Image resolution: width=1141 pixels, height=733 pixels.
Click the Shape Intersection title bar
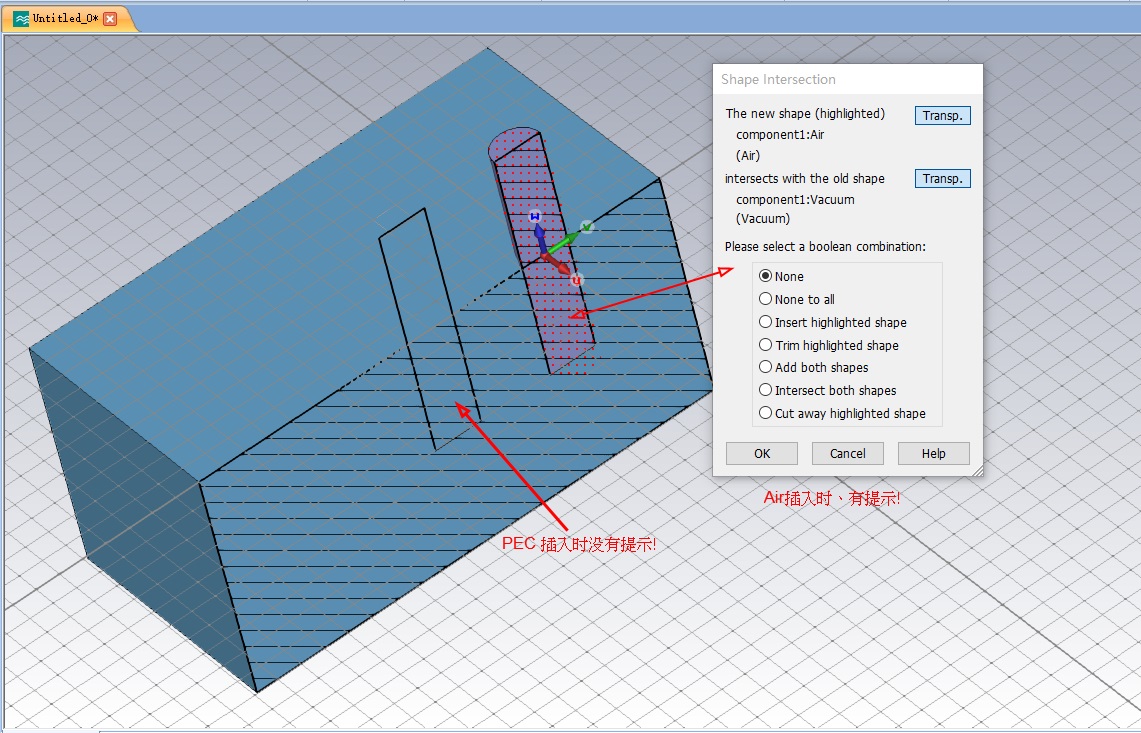[x=848, y=79]
